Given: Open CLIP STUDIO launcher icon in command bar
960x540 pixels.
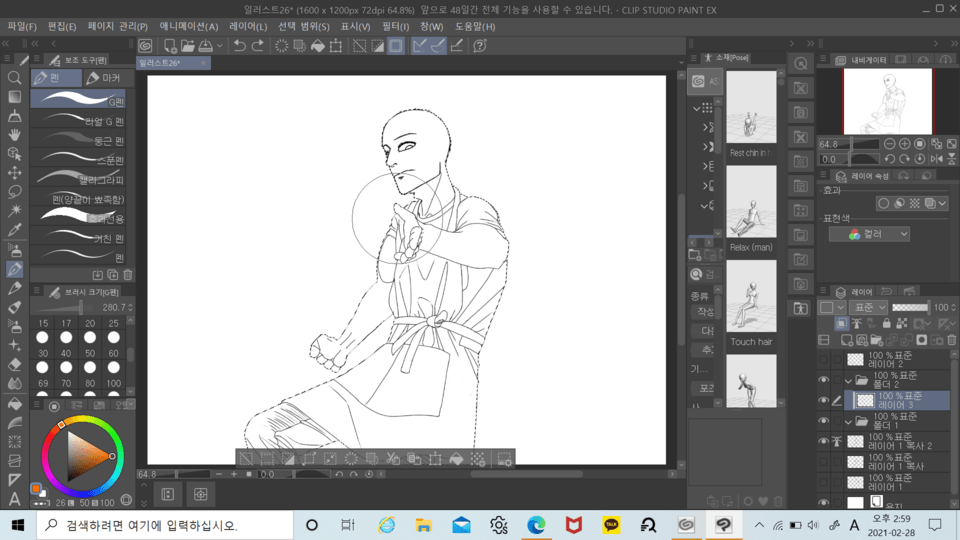Looking at the screenshot, I should point(145,45).
